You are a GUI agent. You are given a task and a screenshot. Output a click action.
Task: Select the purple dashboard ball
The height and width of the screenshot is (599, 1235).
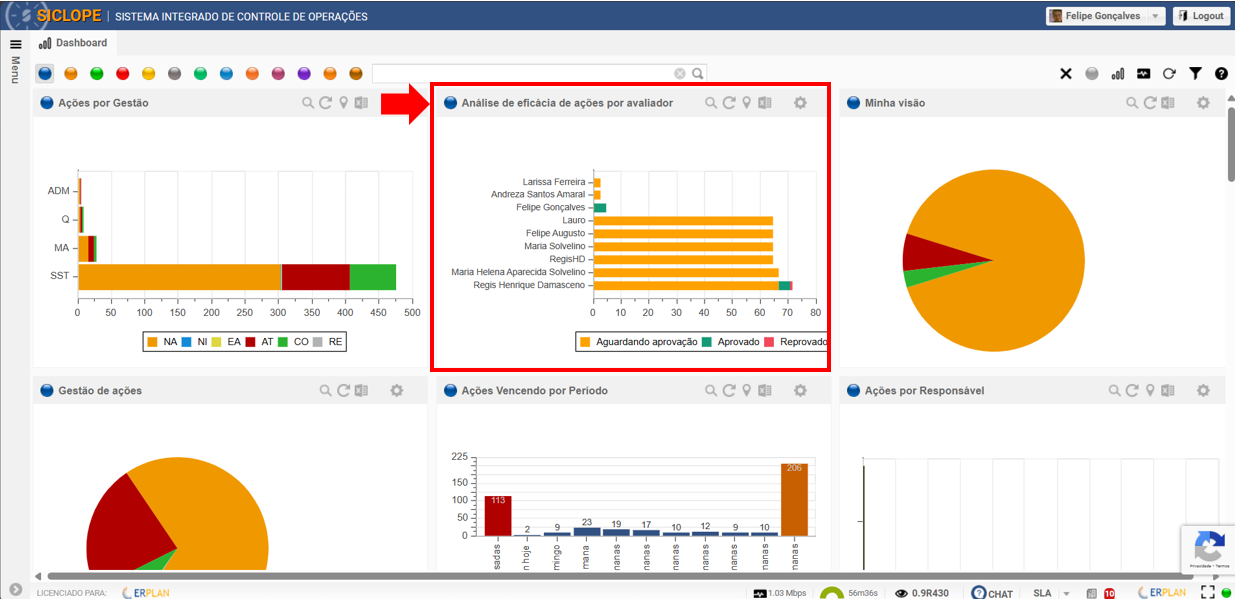click(x=304, y=73)
